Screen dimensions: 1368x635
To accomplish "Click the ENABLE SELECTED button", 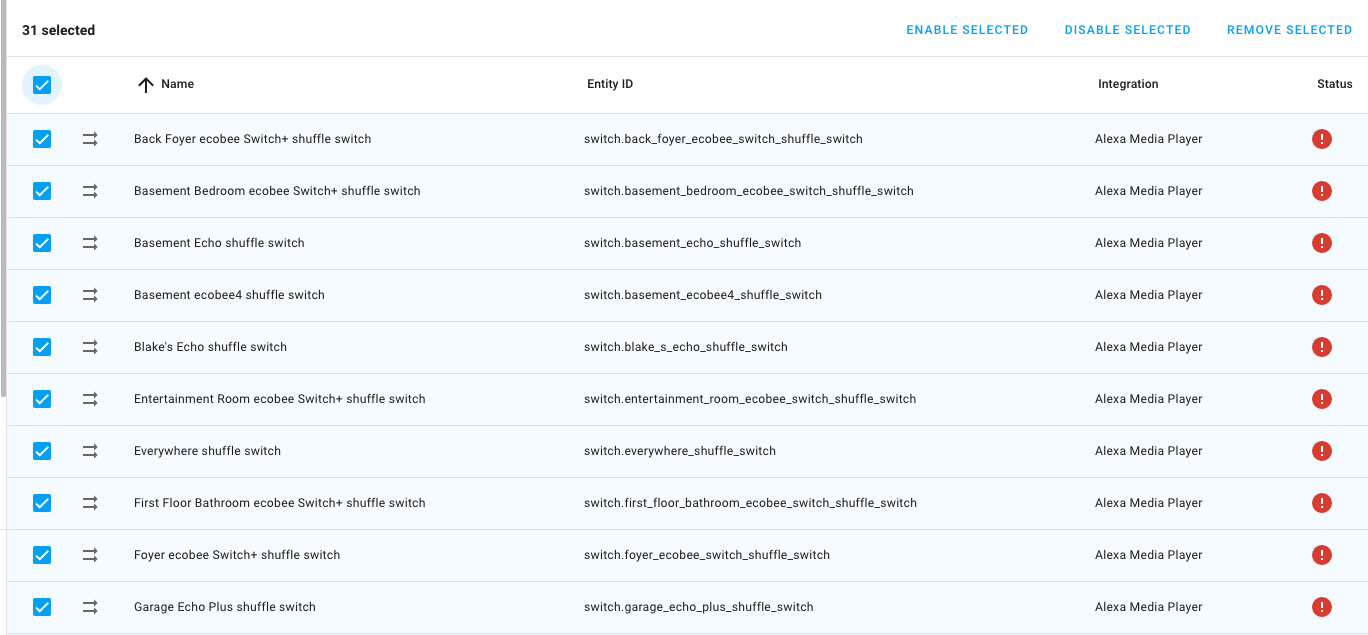I will click(x=966, y=29).
